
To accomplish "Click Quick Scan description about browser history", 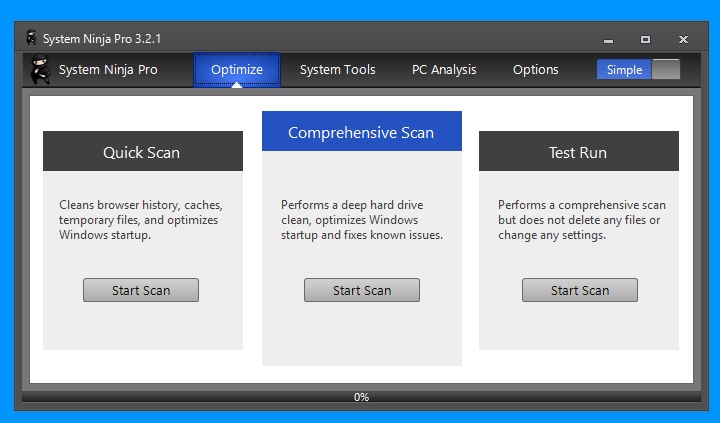I will point(141,220).
